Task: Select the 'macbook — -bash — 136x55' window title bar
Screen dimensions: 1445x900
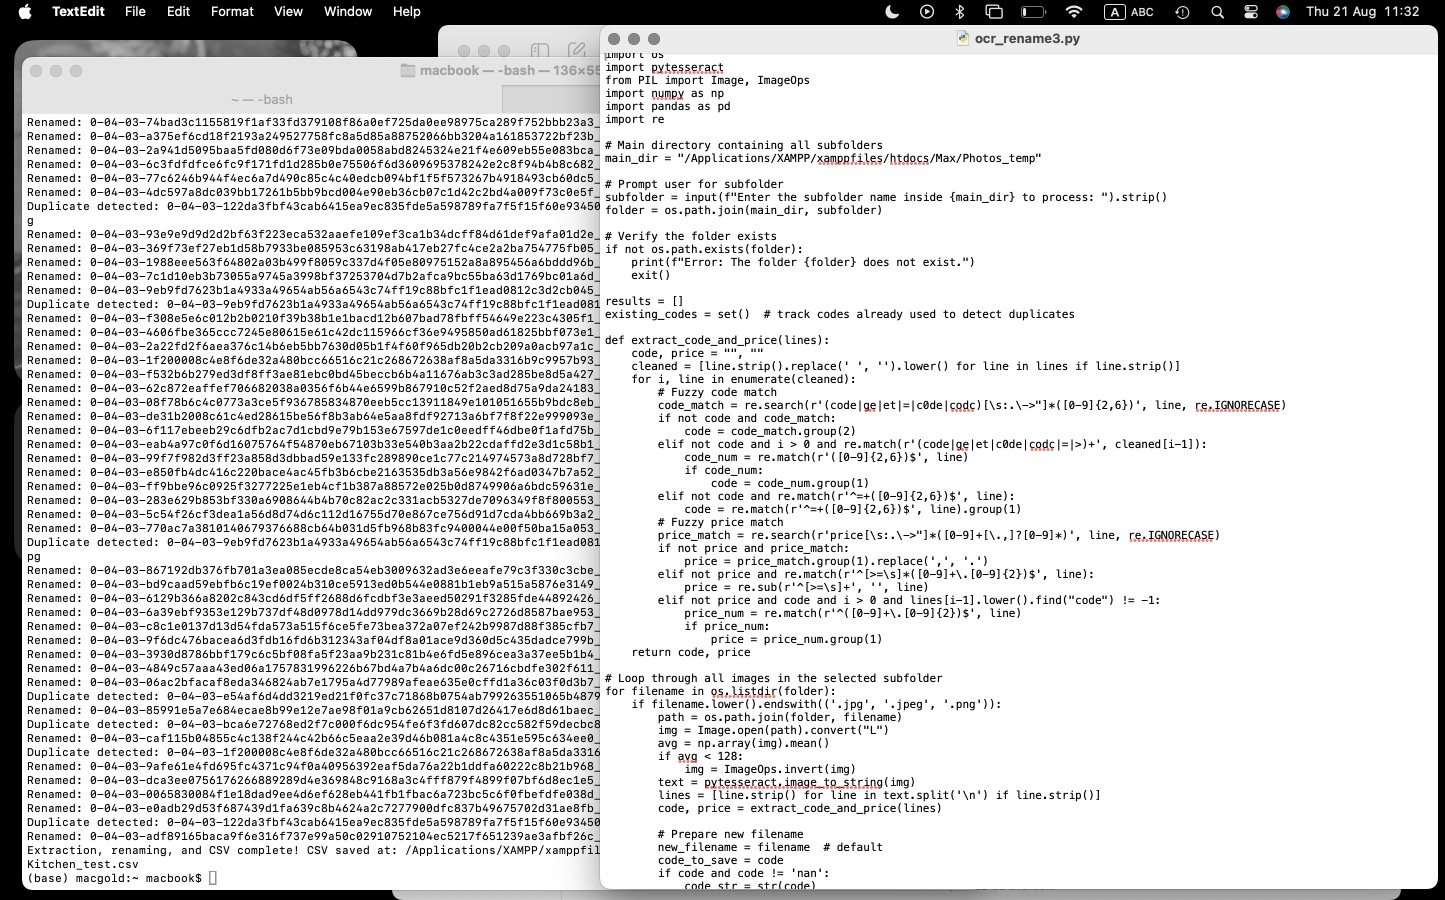Action: coord(485,70)
